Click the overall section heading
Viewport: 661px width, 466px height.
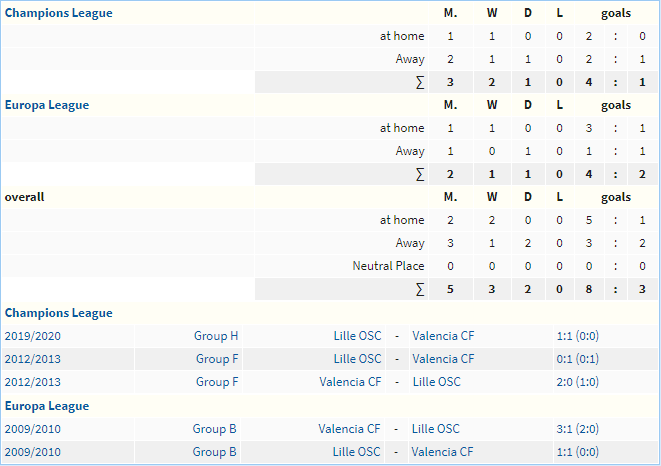[x=24, y=197]
